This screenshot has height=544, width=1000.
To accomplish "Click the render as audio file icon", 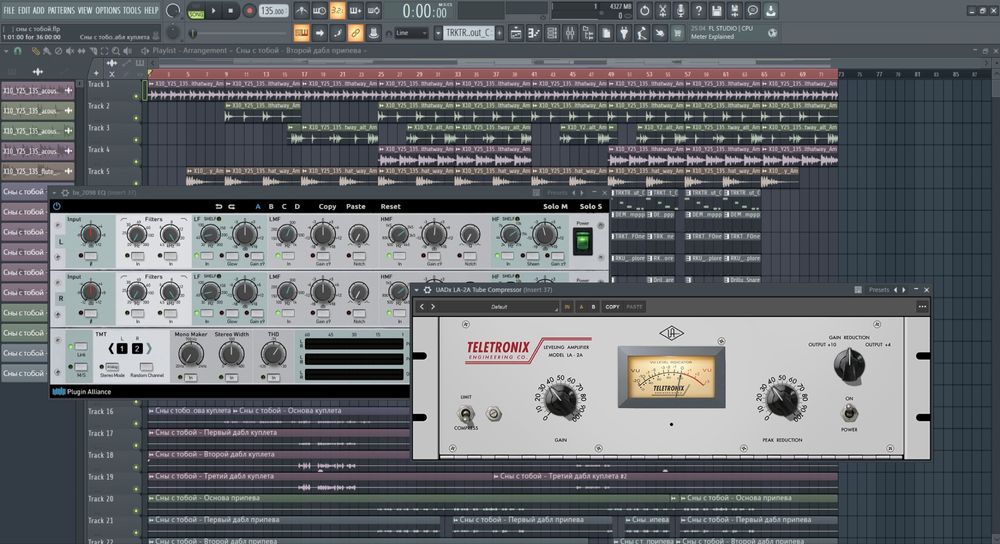I will [735, 10].
